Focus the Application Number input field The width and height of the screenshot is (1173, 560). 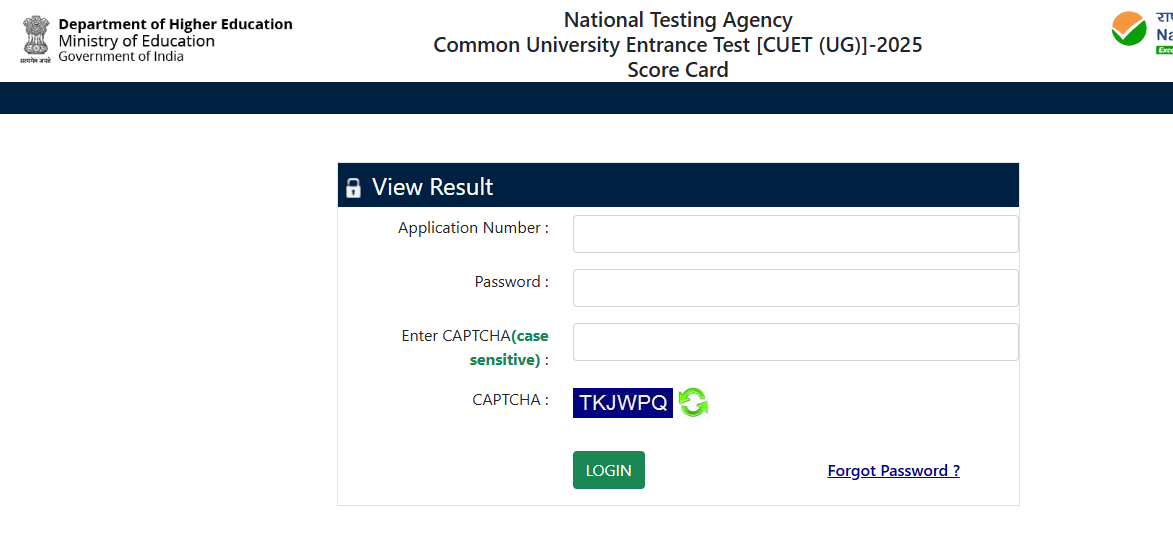[795, 234]
